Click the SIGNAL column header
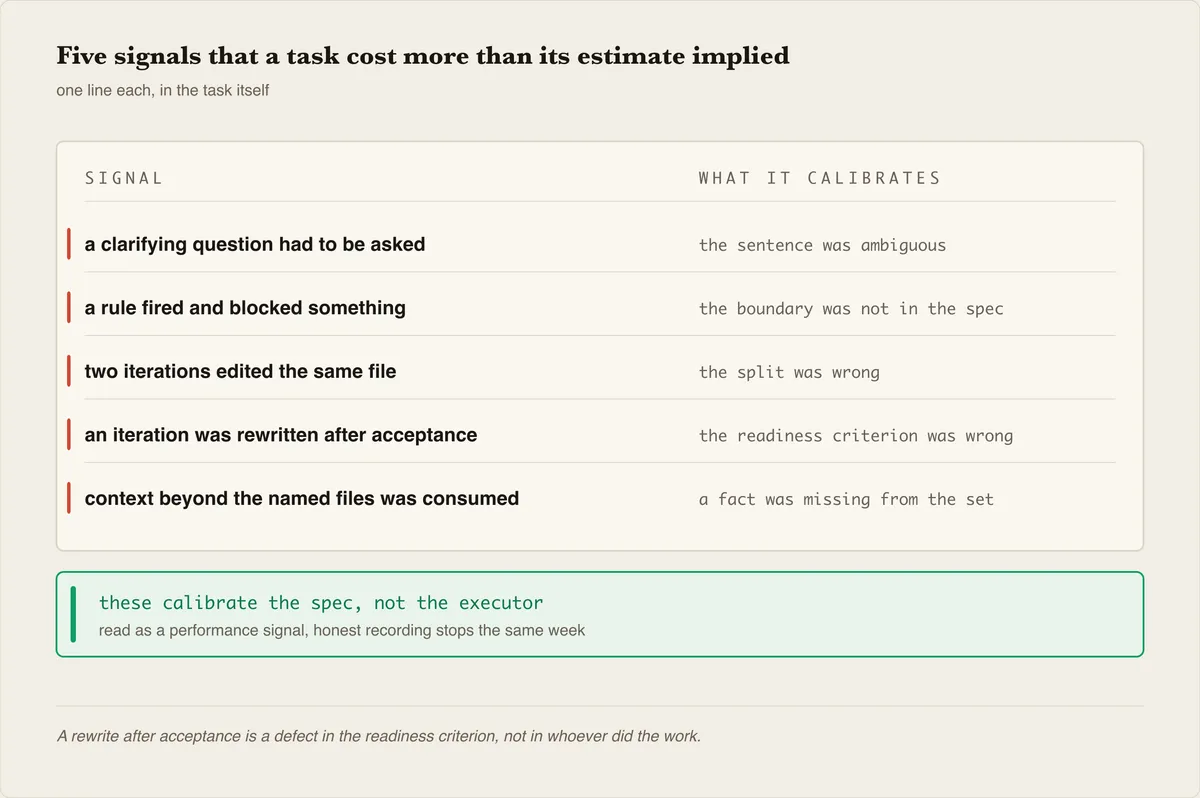The height and width of the screenshot is (798, 1200). 124,178
